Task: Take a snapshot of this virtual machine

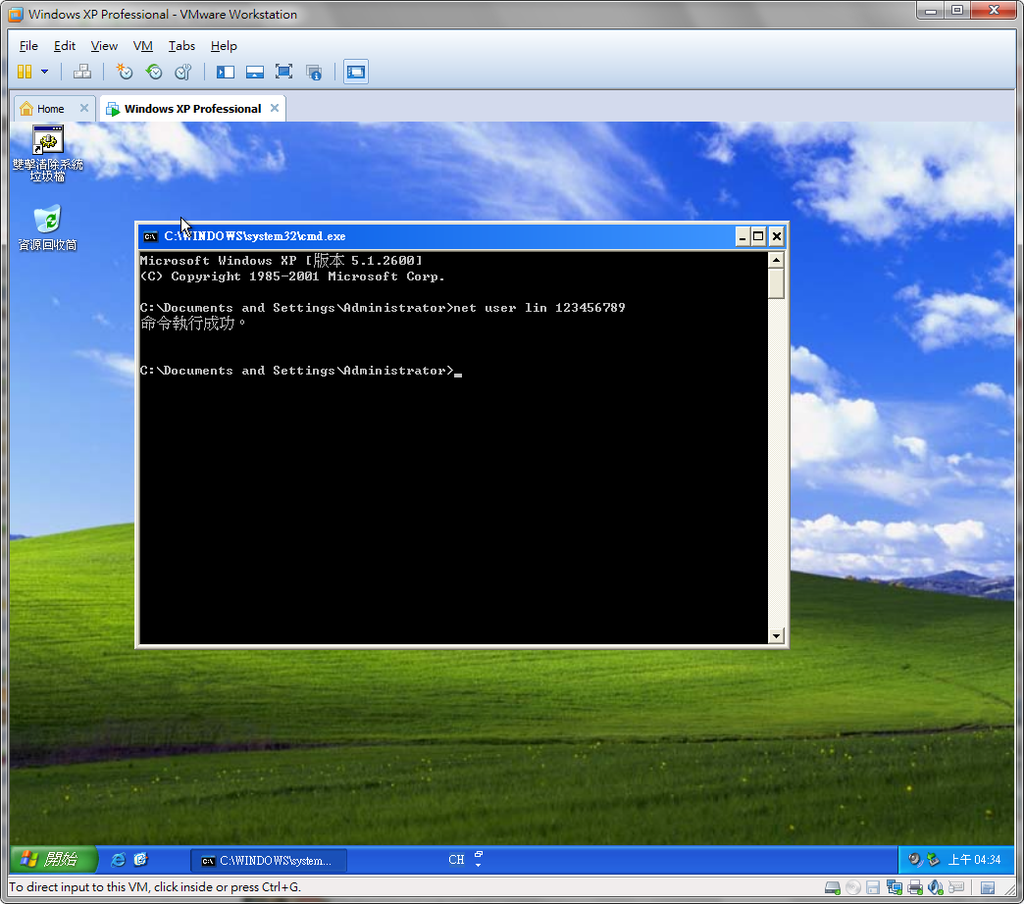Action: [x=124, y=72]
